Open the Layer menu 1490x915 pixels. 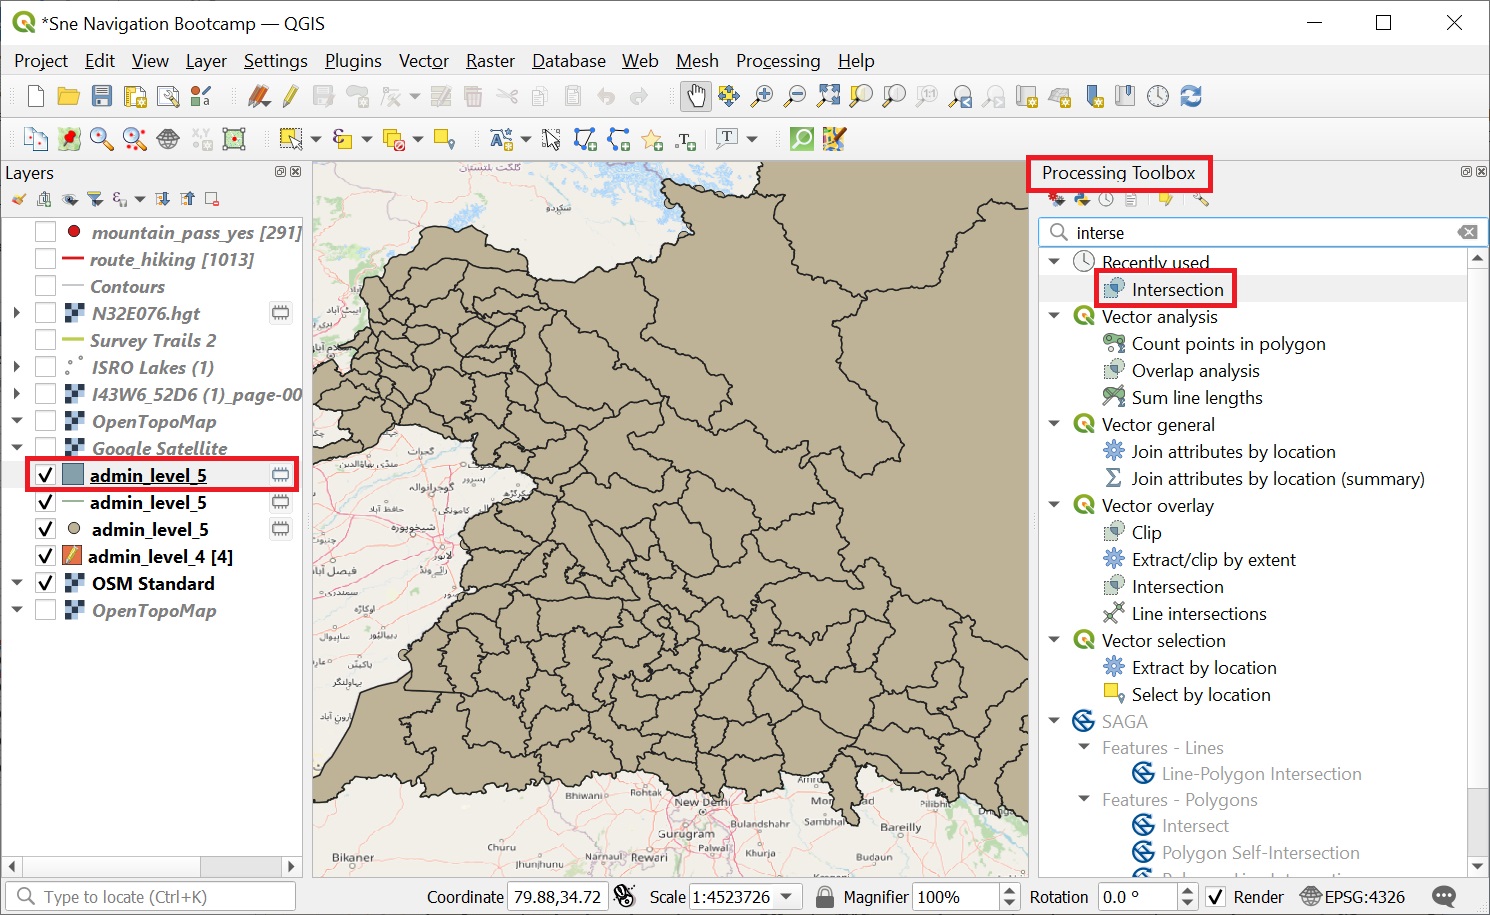tap(206, 61)
